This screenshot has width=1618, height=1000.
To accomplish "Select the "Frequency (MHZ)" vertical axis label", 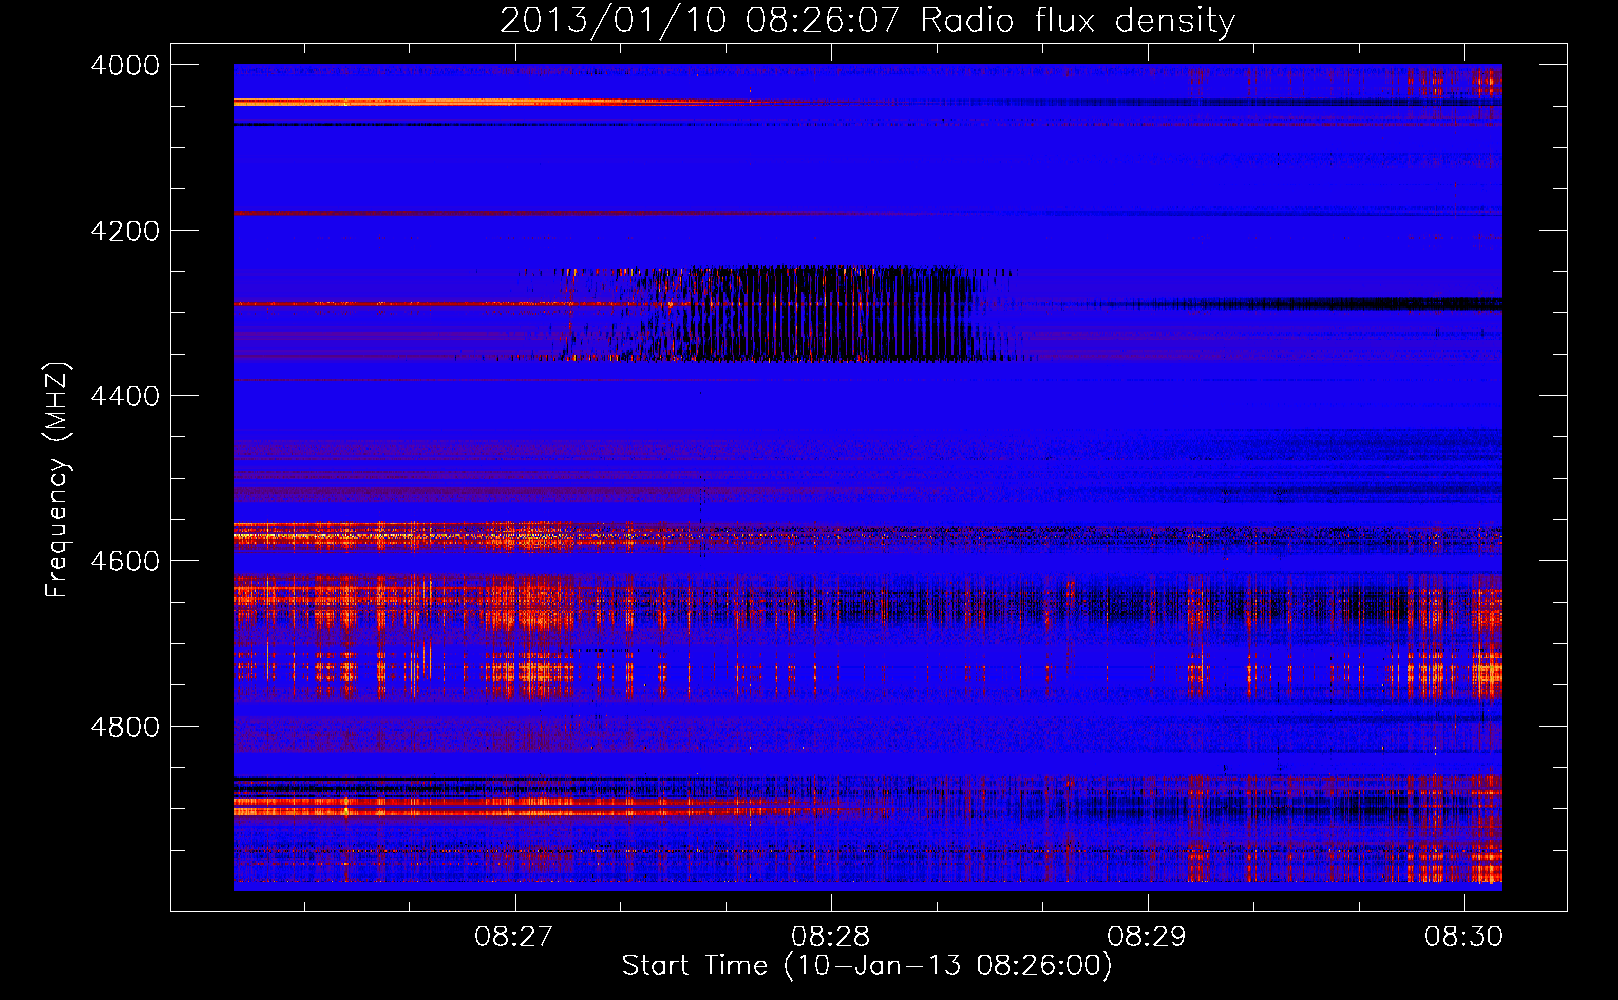I will [57, 479].
